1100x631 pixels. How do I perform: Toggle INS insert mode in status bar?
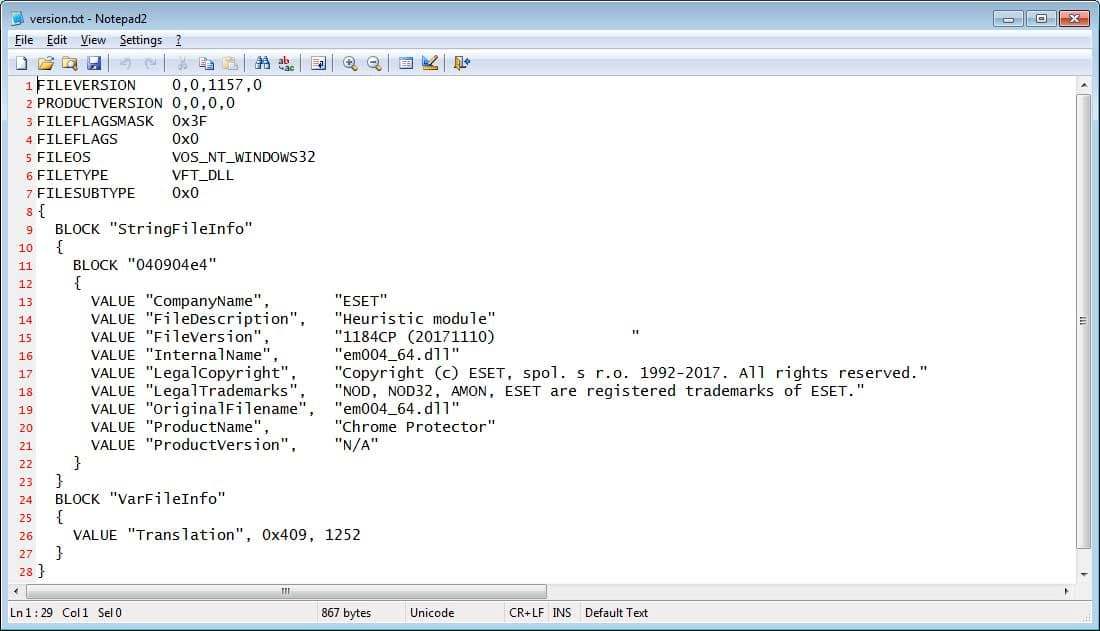pos(561,613)
